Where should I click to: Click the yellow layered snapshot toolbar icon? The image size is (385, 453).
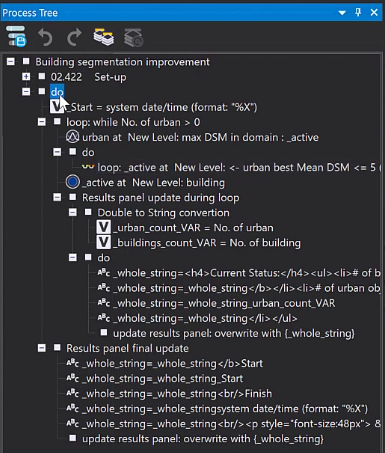104,37
